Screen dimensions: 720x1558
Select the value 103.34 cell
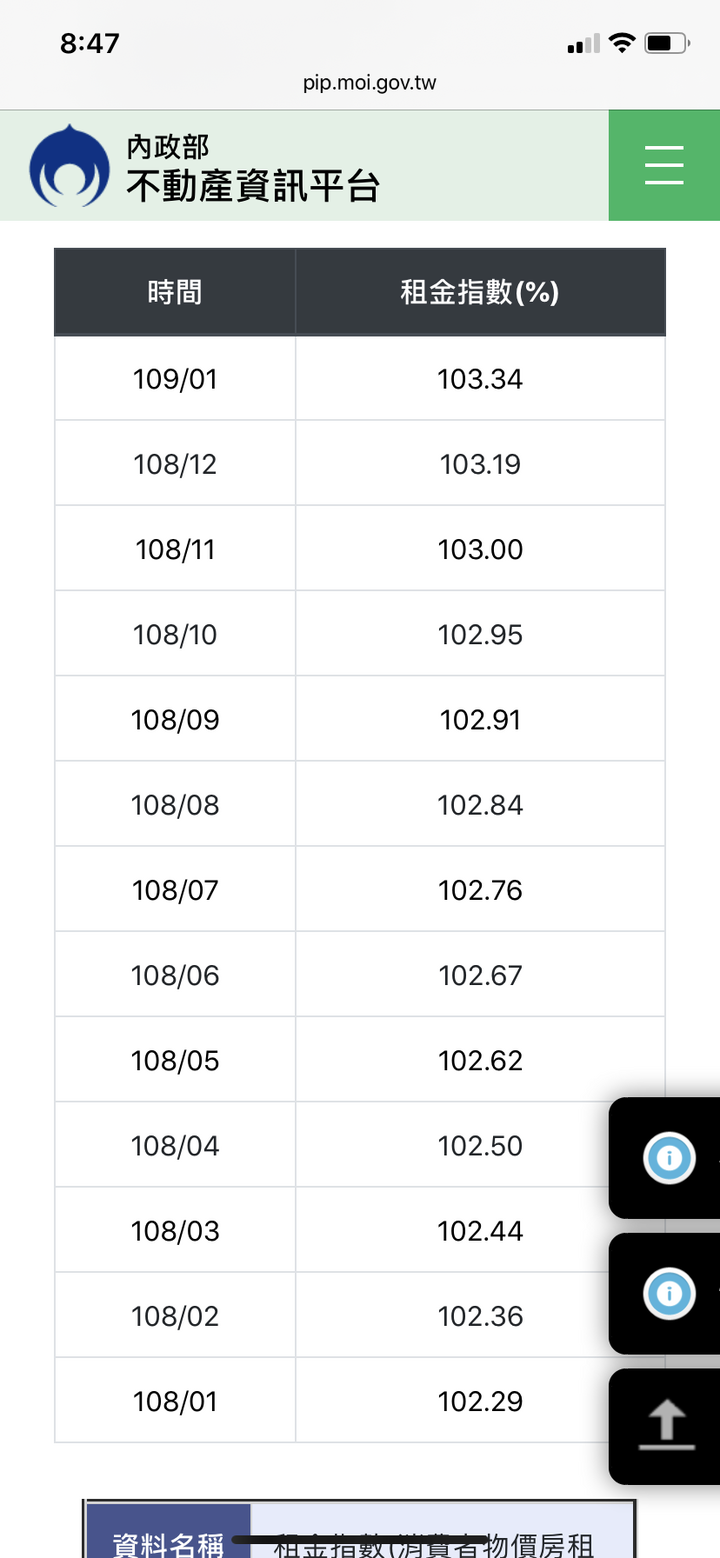point(480,379)
